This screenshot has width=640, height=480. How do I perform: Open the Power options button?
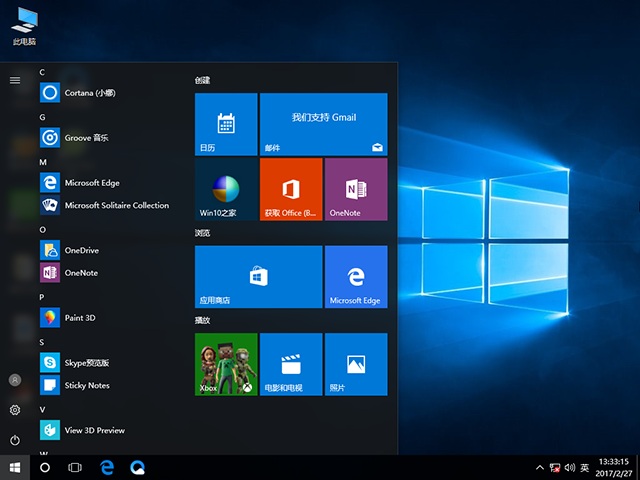coord(15,440)
